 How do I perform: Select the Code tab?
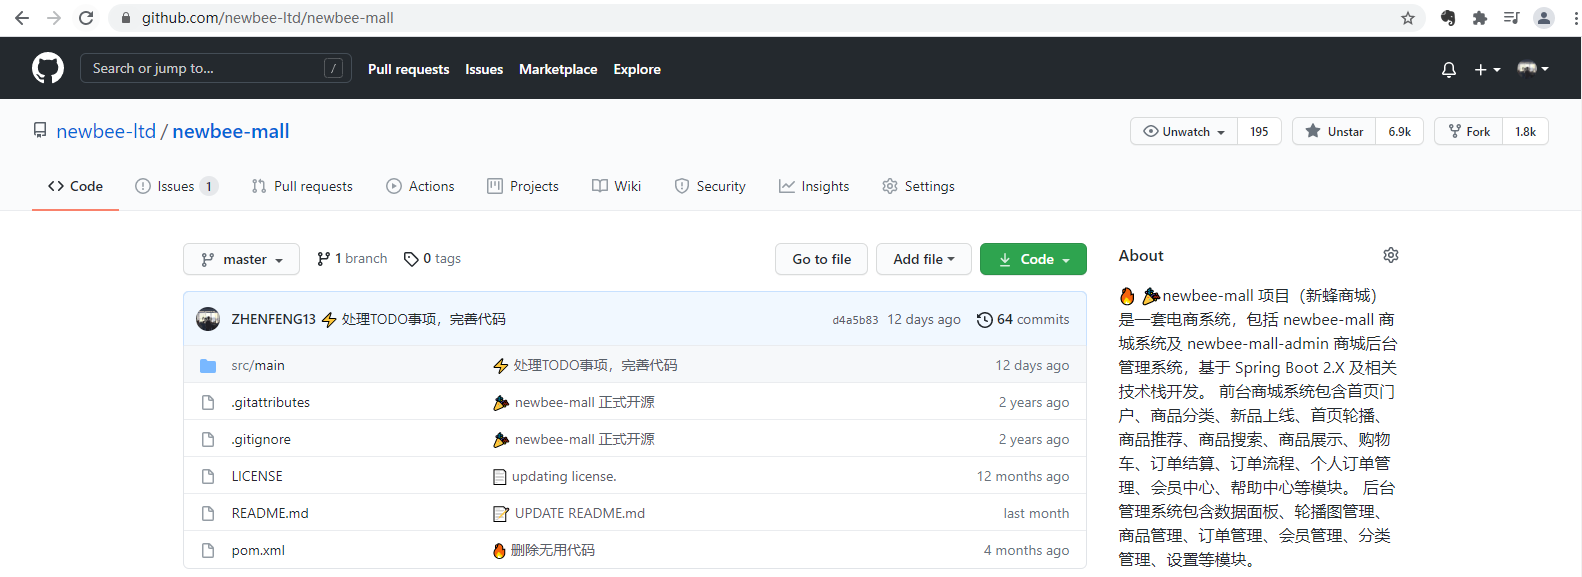click(x=75, y=186)
